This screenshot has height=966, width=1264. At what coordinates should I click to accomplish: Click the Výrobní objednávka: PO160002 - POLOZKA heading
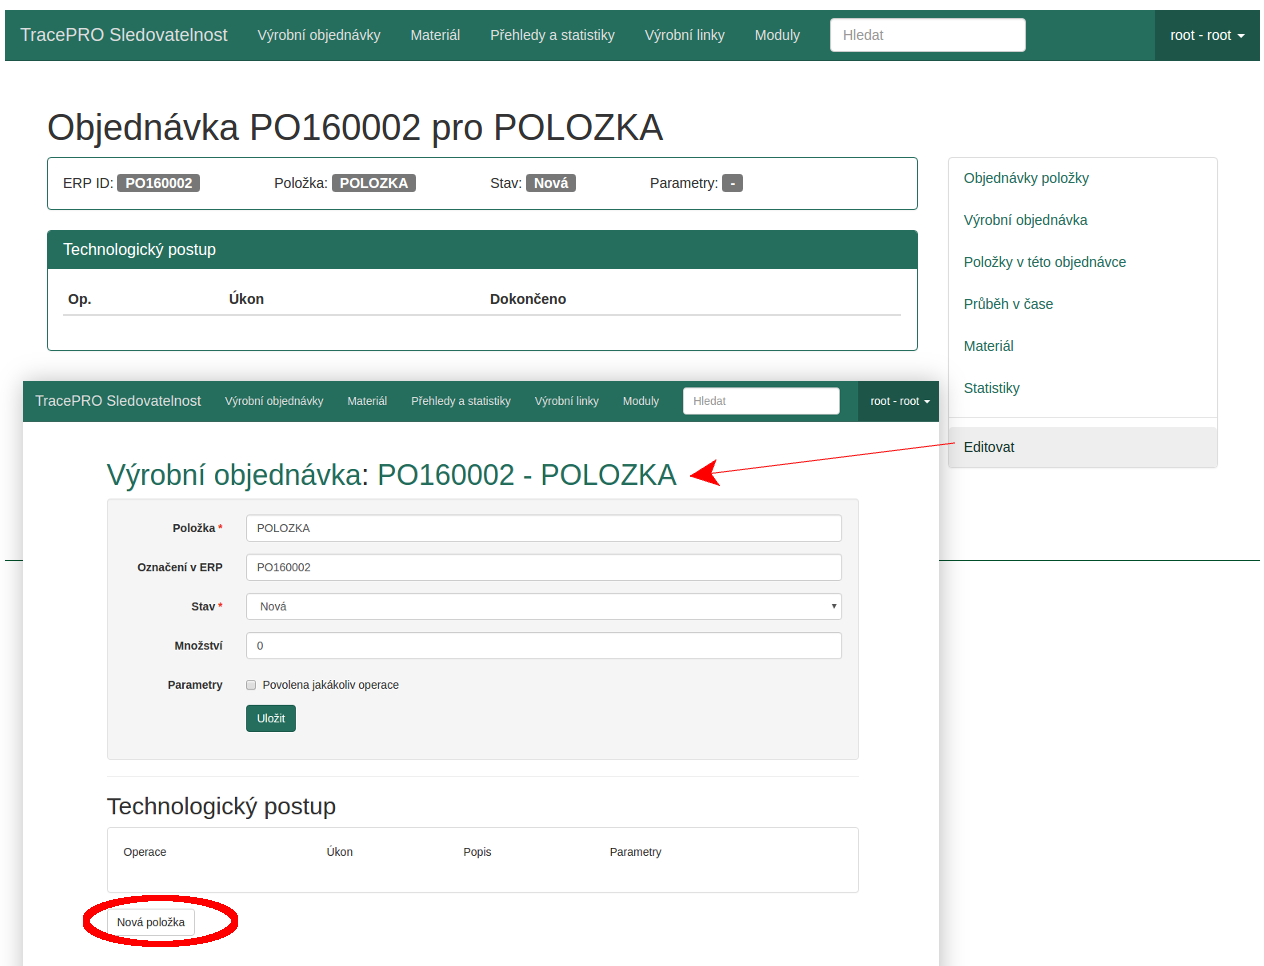coord(392,475)
